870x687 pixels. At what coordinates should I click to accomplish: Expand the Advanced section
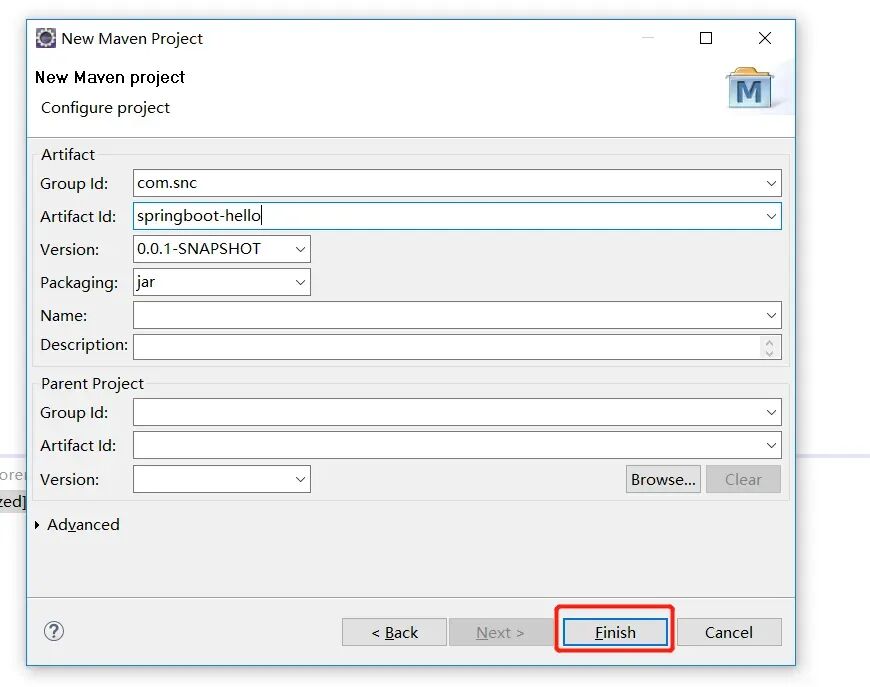coord(37,524)
